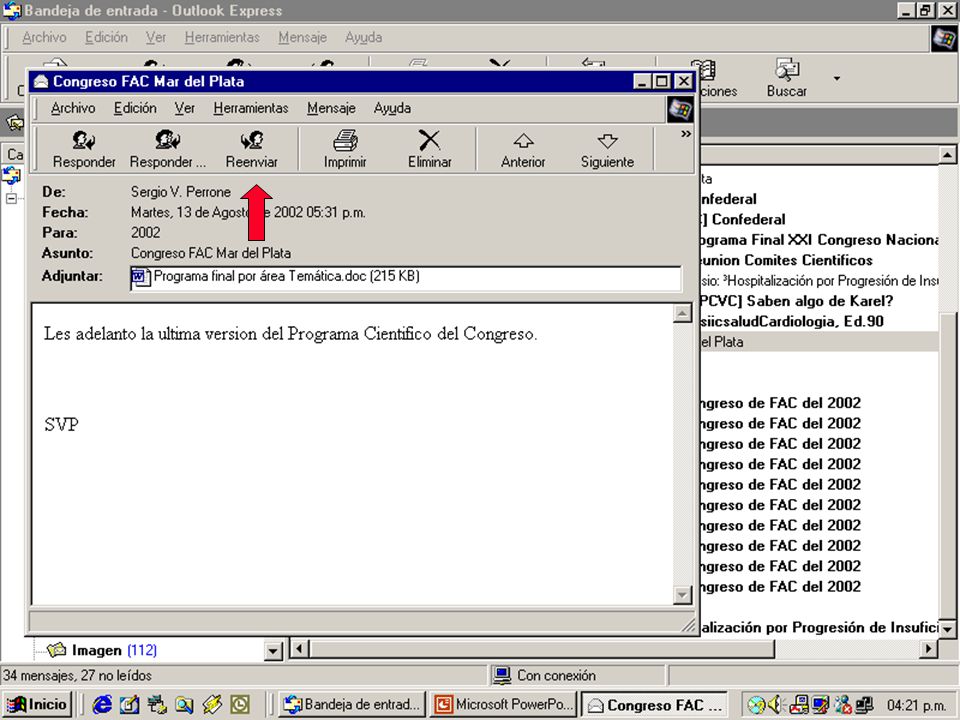Click the Windows logo in message window

(680, 110)
